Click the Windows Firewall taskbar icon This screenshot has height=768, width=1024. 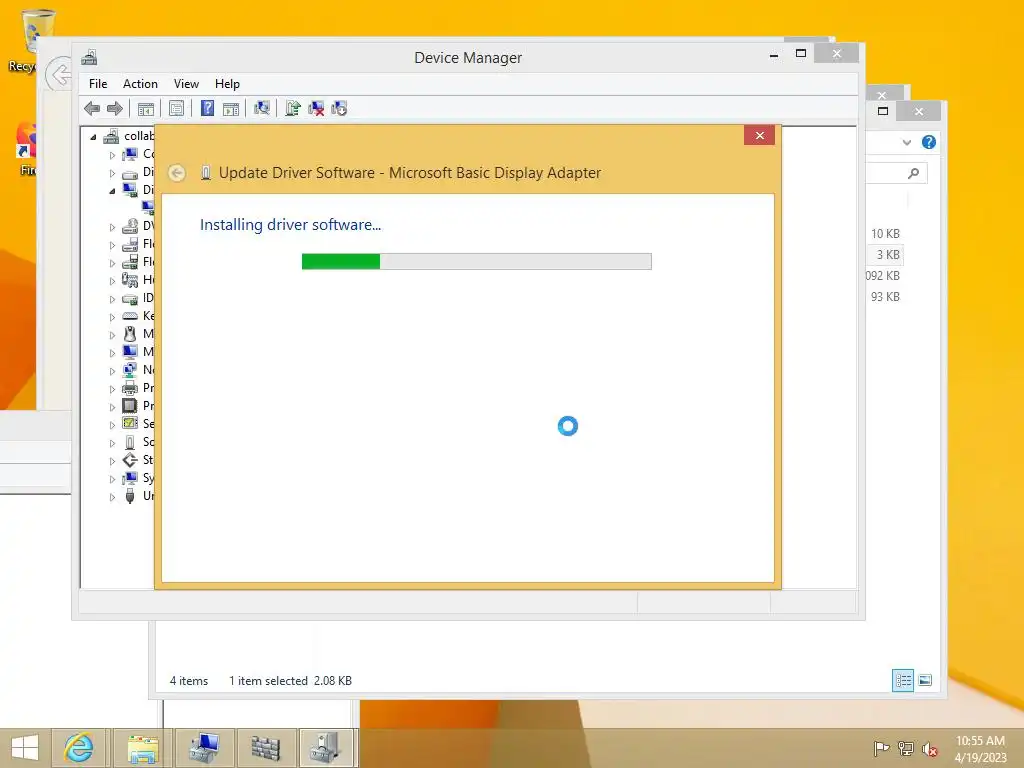pyautogui.click(x=266, y=748)
